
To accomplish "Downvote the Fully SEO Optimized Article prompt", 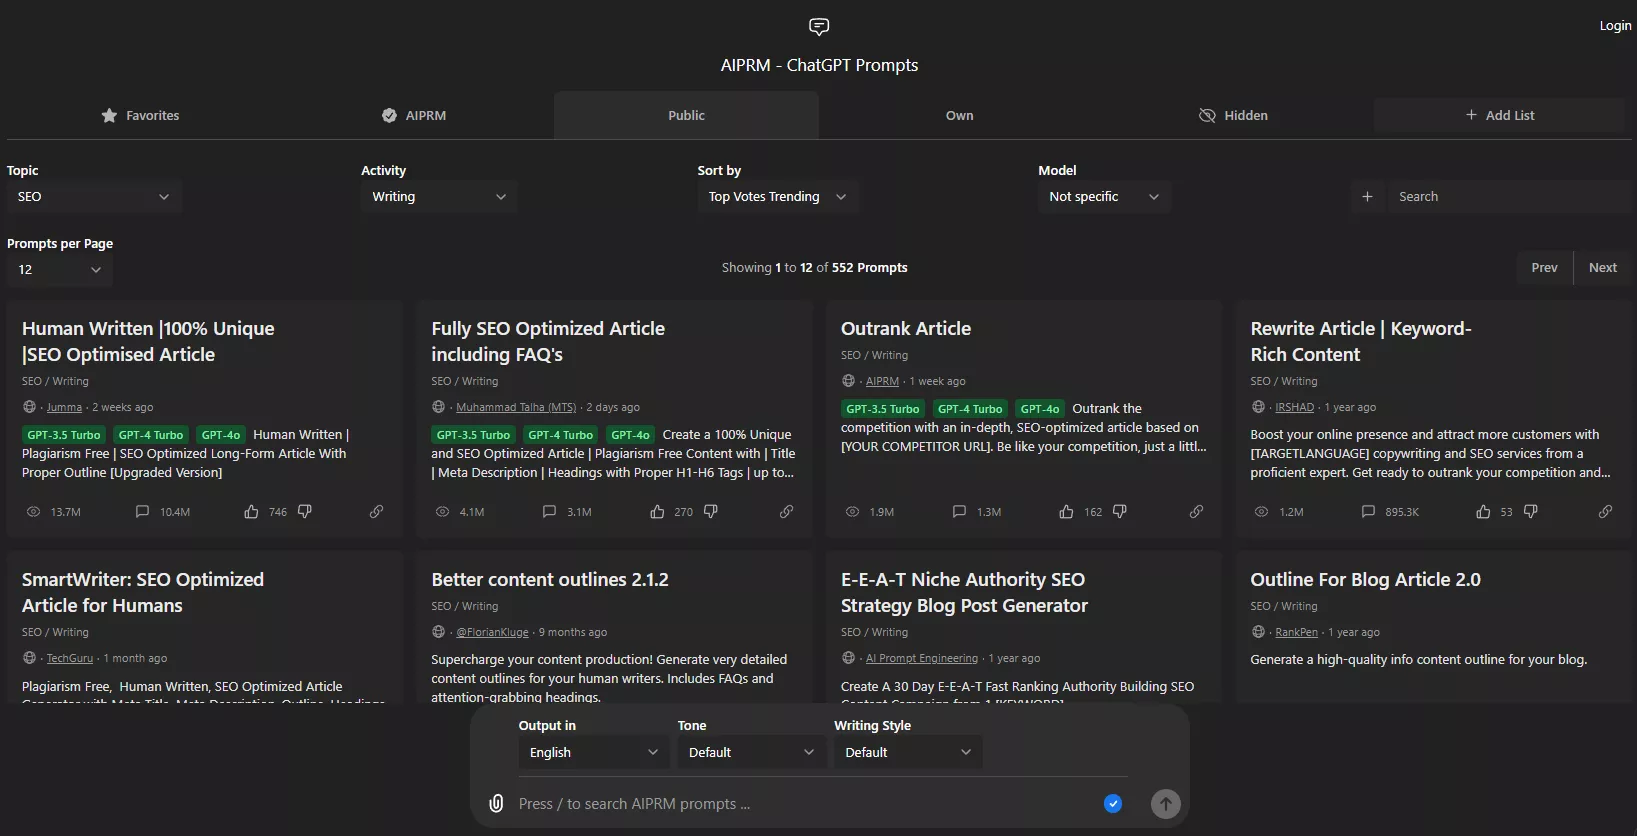I will [x=711, y=512].
